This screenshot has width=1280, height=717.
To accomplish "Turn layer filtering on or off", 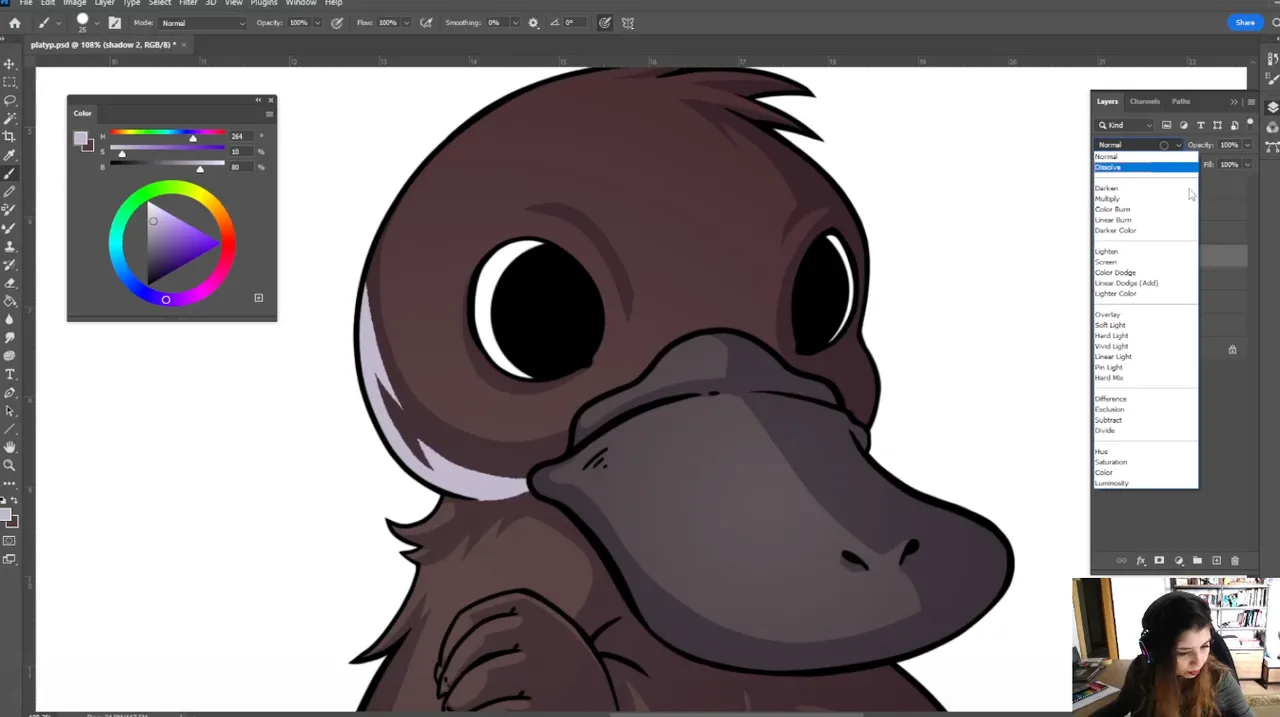I will pos(1250,122).
